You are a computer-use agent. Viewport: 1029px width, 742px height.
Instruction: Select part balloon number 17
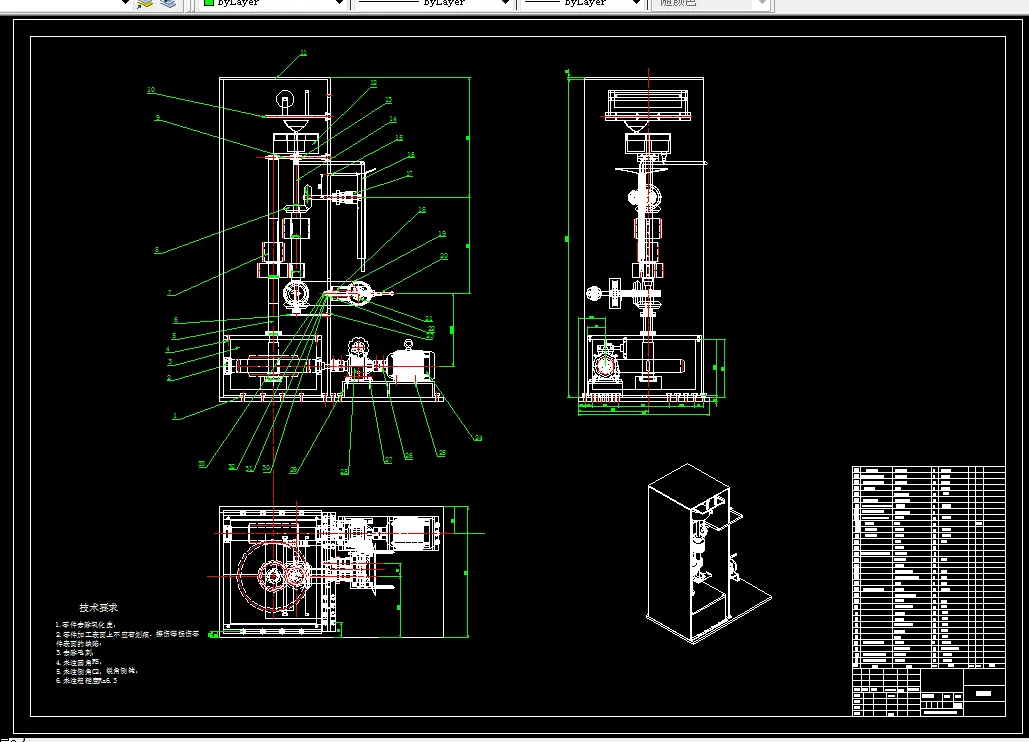coord(410,174)
